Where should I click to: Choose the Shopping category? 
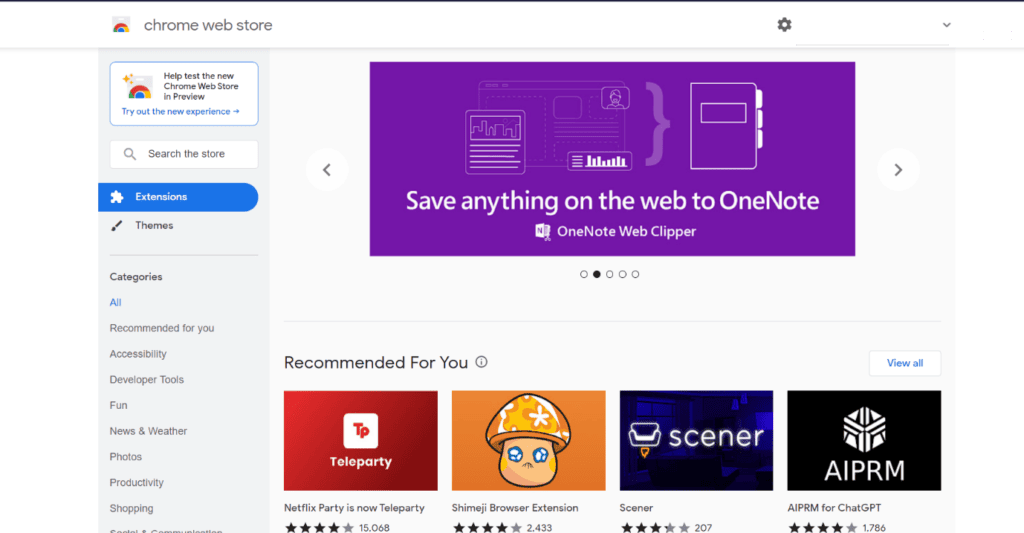[131, 508]
